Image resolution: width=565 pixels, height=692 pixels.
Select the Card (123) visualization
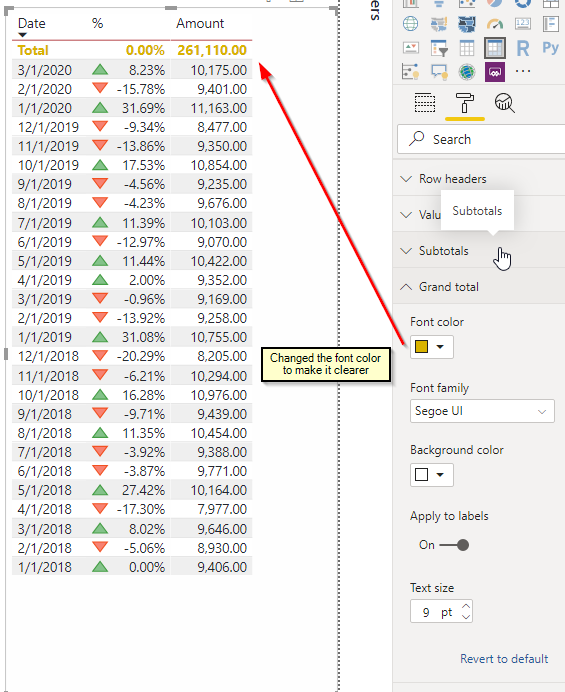point(523,23)
